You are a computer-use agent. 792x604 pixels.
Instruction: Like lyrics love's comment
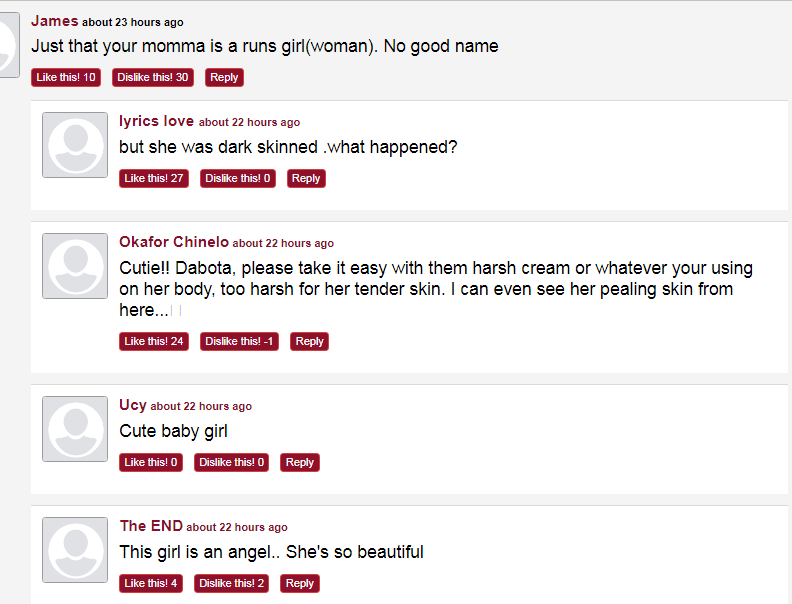(154, 178)
